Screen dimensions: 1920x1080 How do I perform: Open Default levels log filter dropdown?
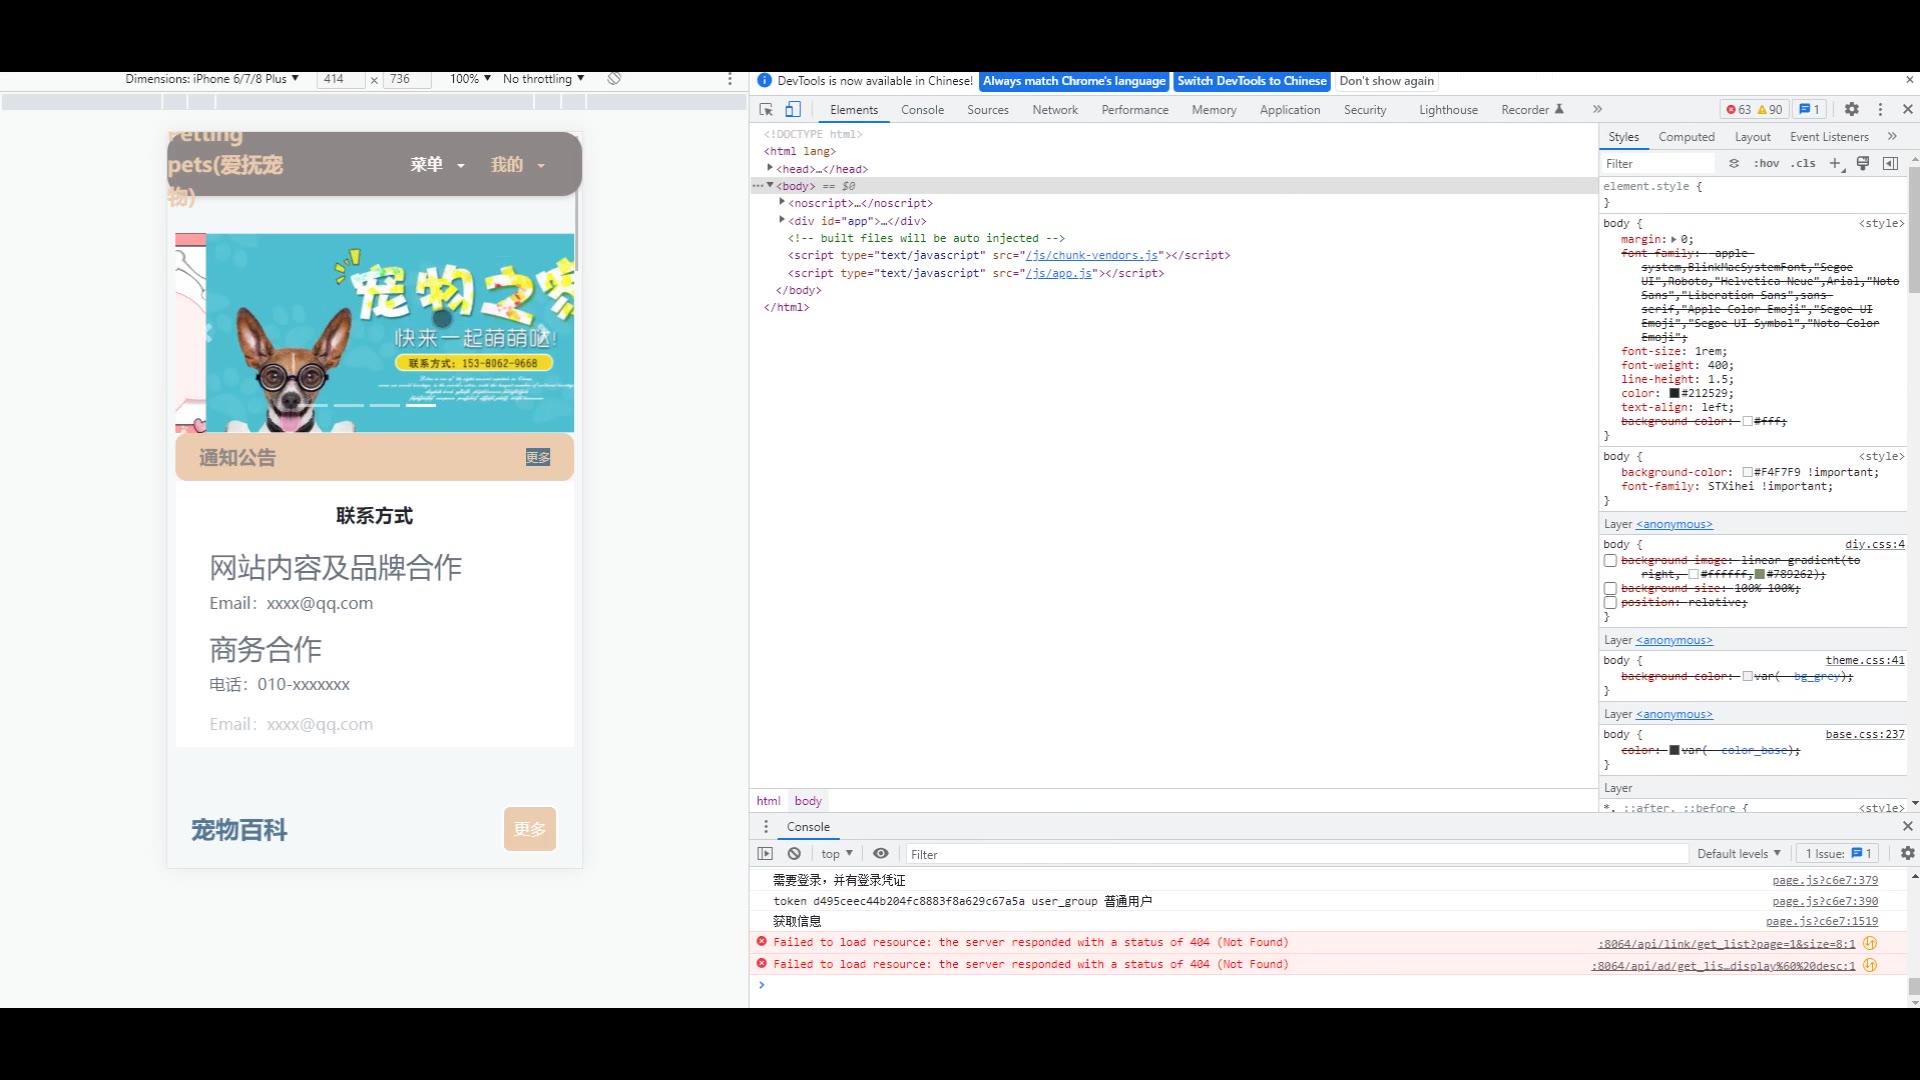pos(1738,854)
